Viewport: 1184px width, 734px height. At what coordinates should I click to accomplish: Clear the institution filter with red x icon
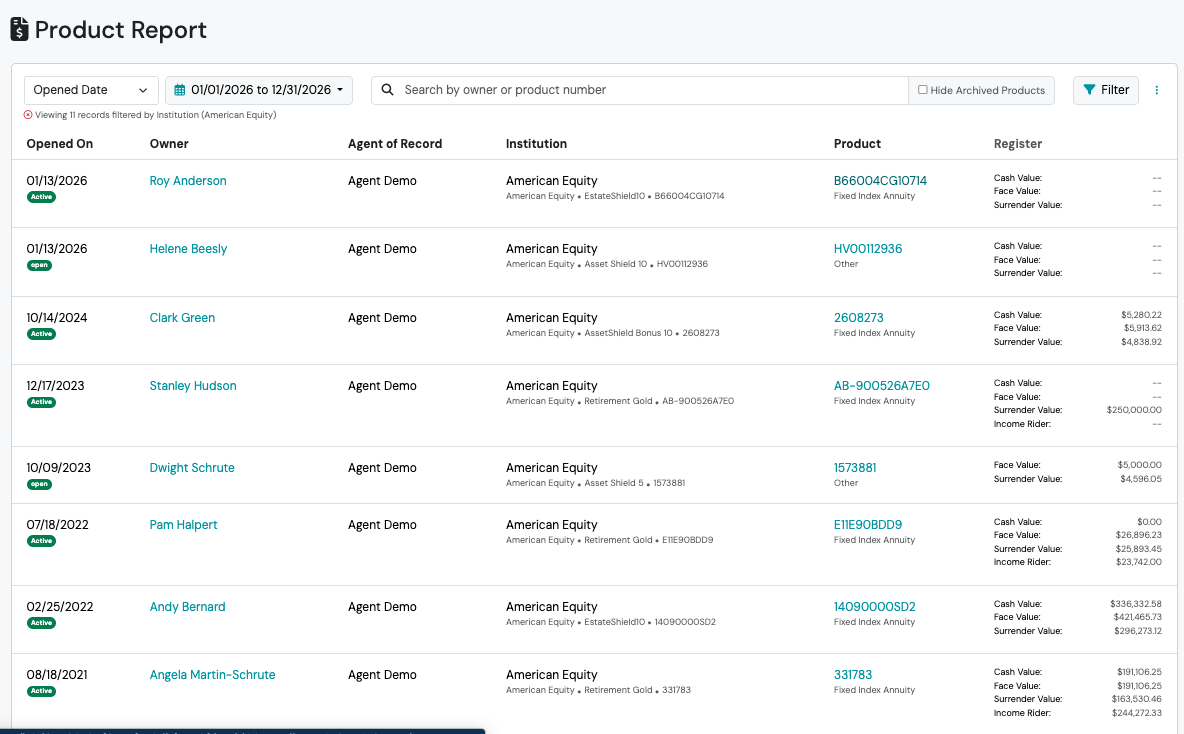[x=28, y=115]
